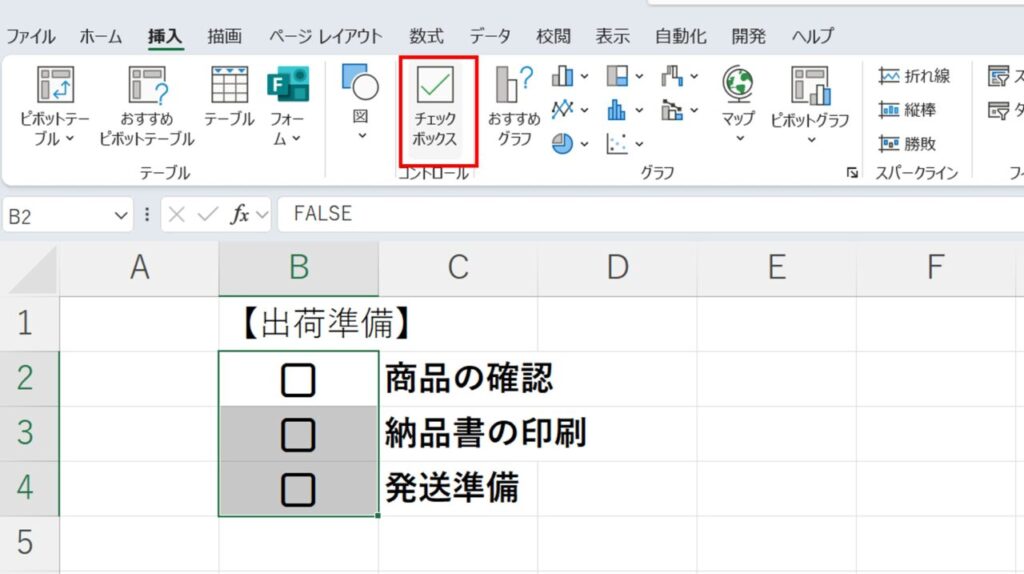Image resolution: width=1024 pixels, height=574 pixels.
Task: Open the Maps (マップ) chart tool
Action: pos(739,104)
